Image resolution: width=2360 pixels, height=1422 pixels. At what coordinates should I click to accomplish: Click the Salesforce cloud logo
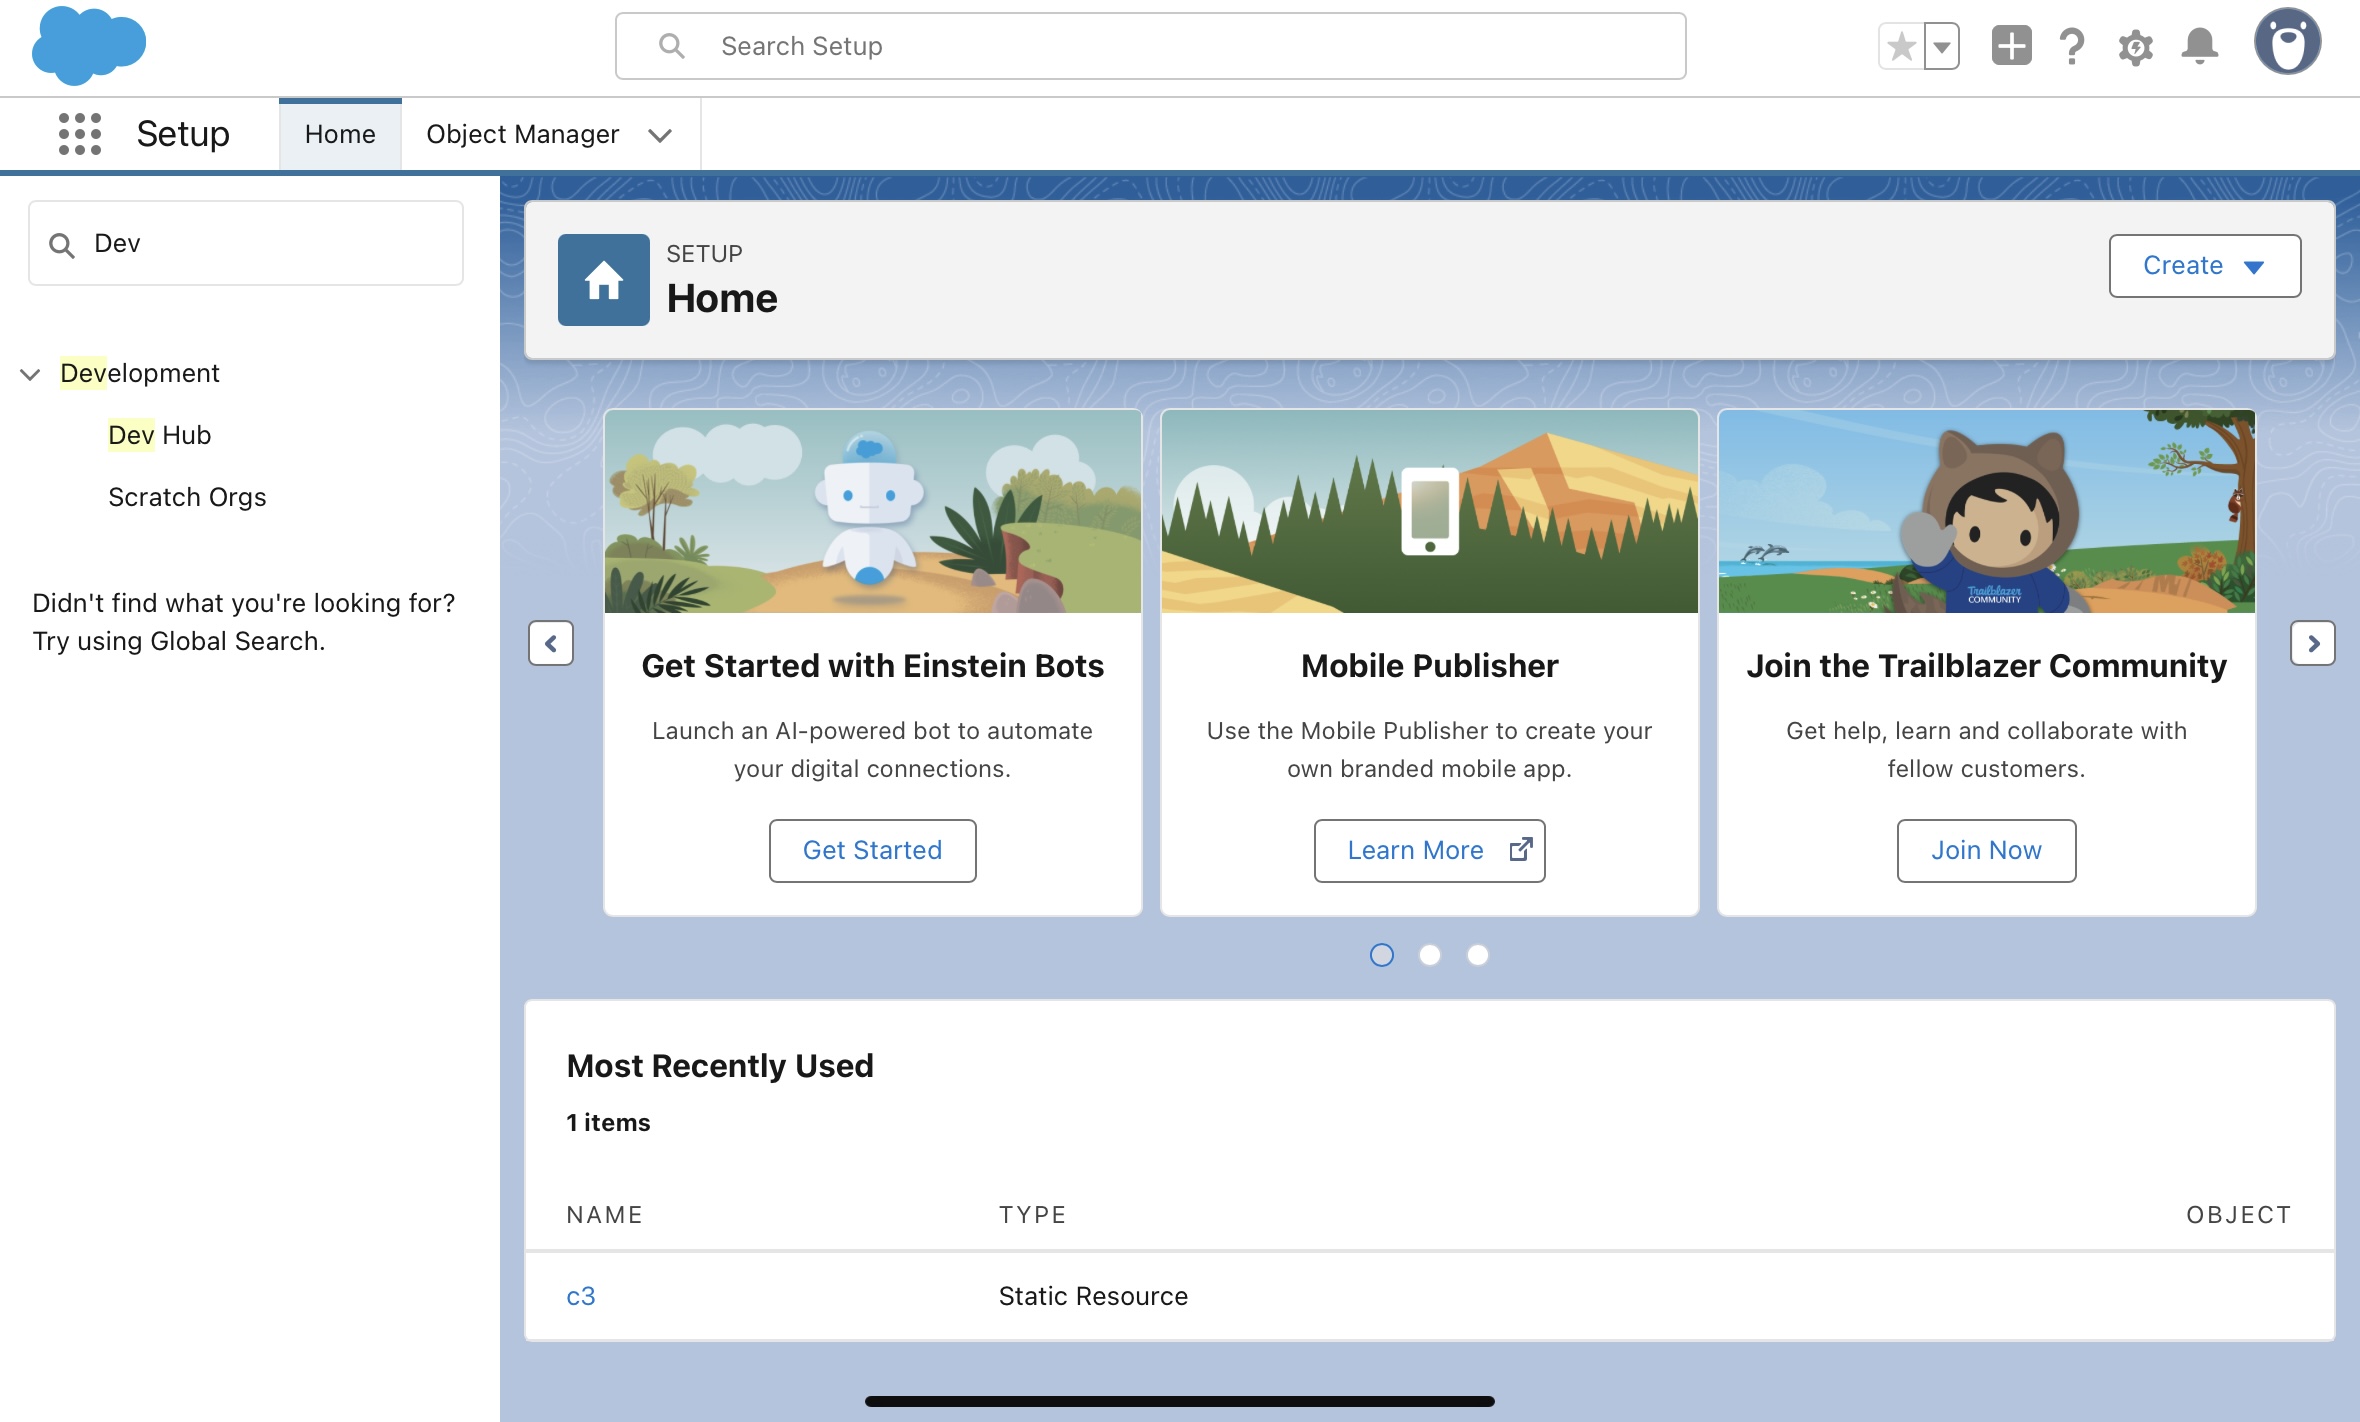(x=88, y=45)
